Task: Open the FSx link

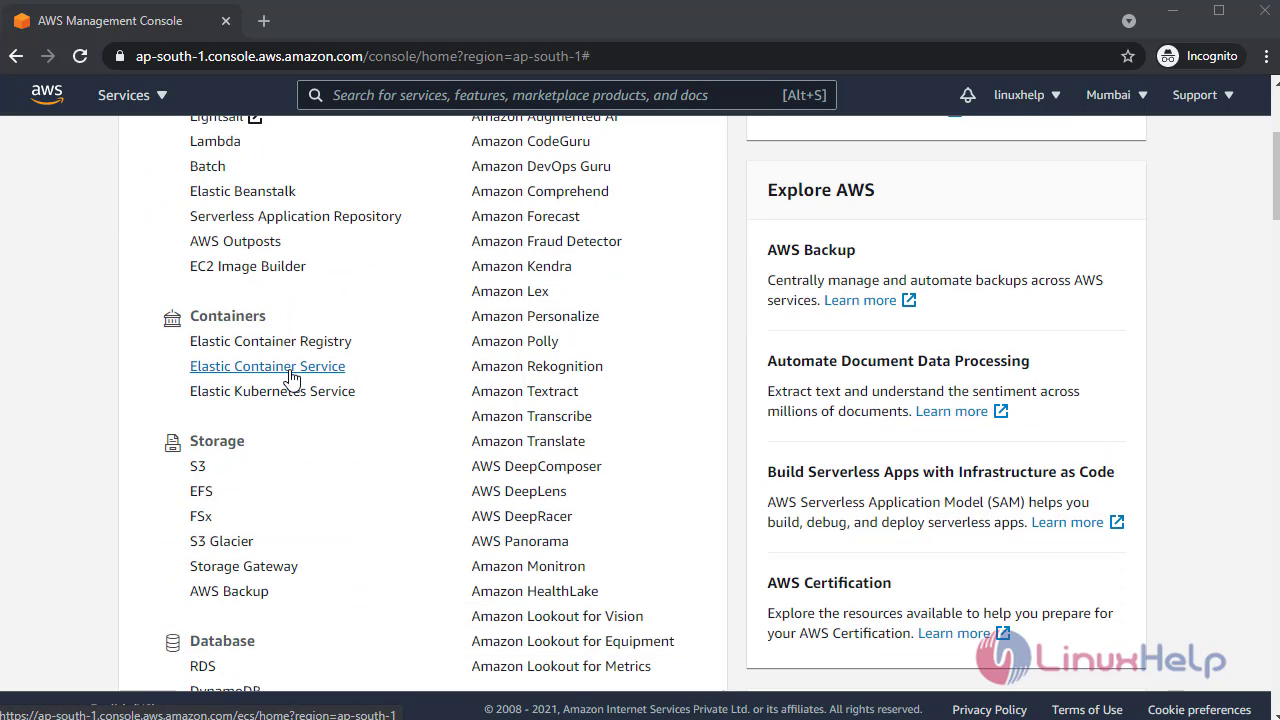Action: click(x=201, y=516)
